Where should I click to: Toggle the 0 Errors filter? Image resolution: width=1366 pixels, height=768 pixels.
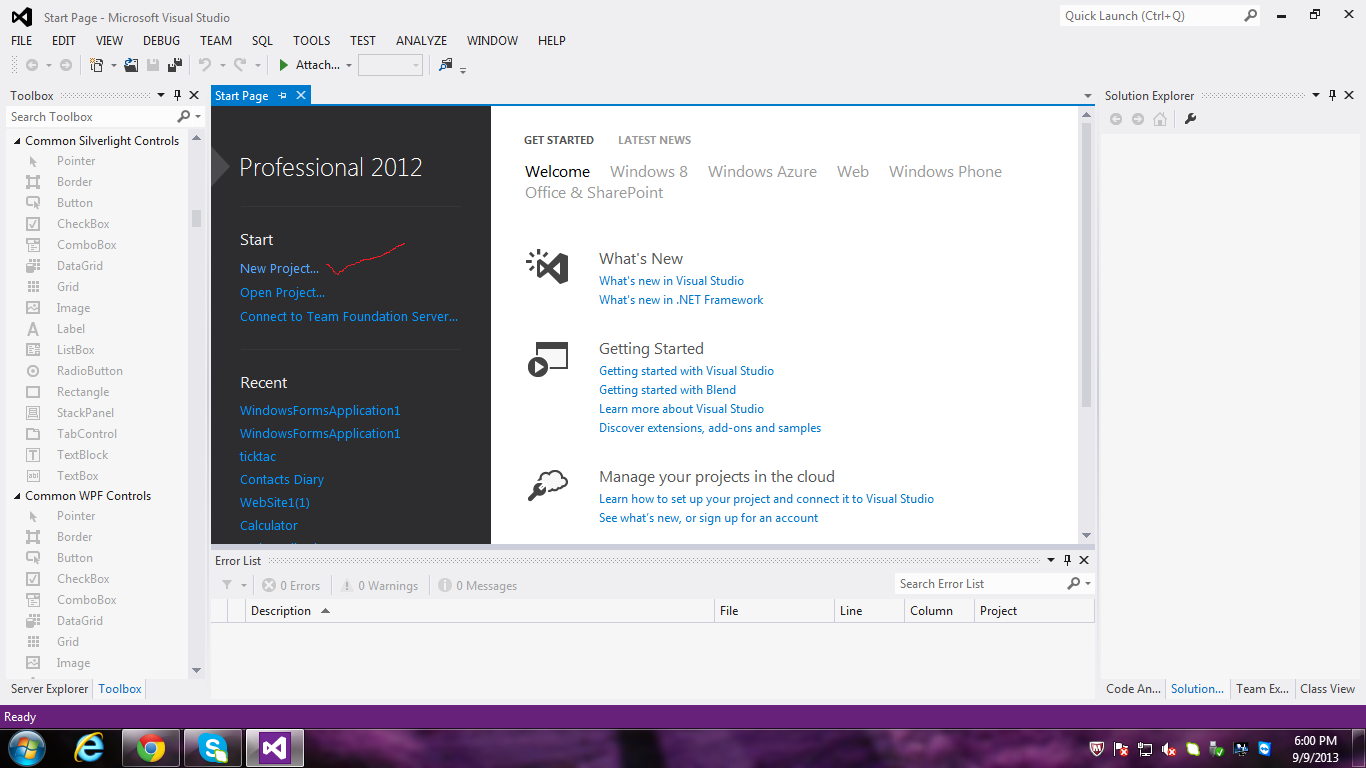click(x=291, y=586)
